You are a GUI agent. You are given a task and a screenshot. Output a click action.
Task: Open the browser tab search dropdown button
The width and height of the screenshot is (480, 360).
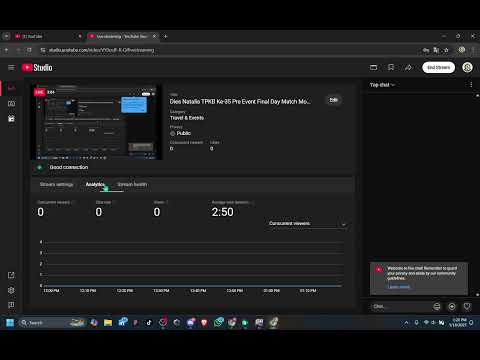[x=6, y=36]
